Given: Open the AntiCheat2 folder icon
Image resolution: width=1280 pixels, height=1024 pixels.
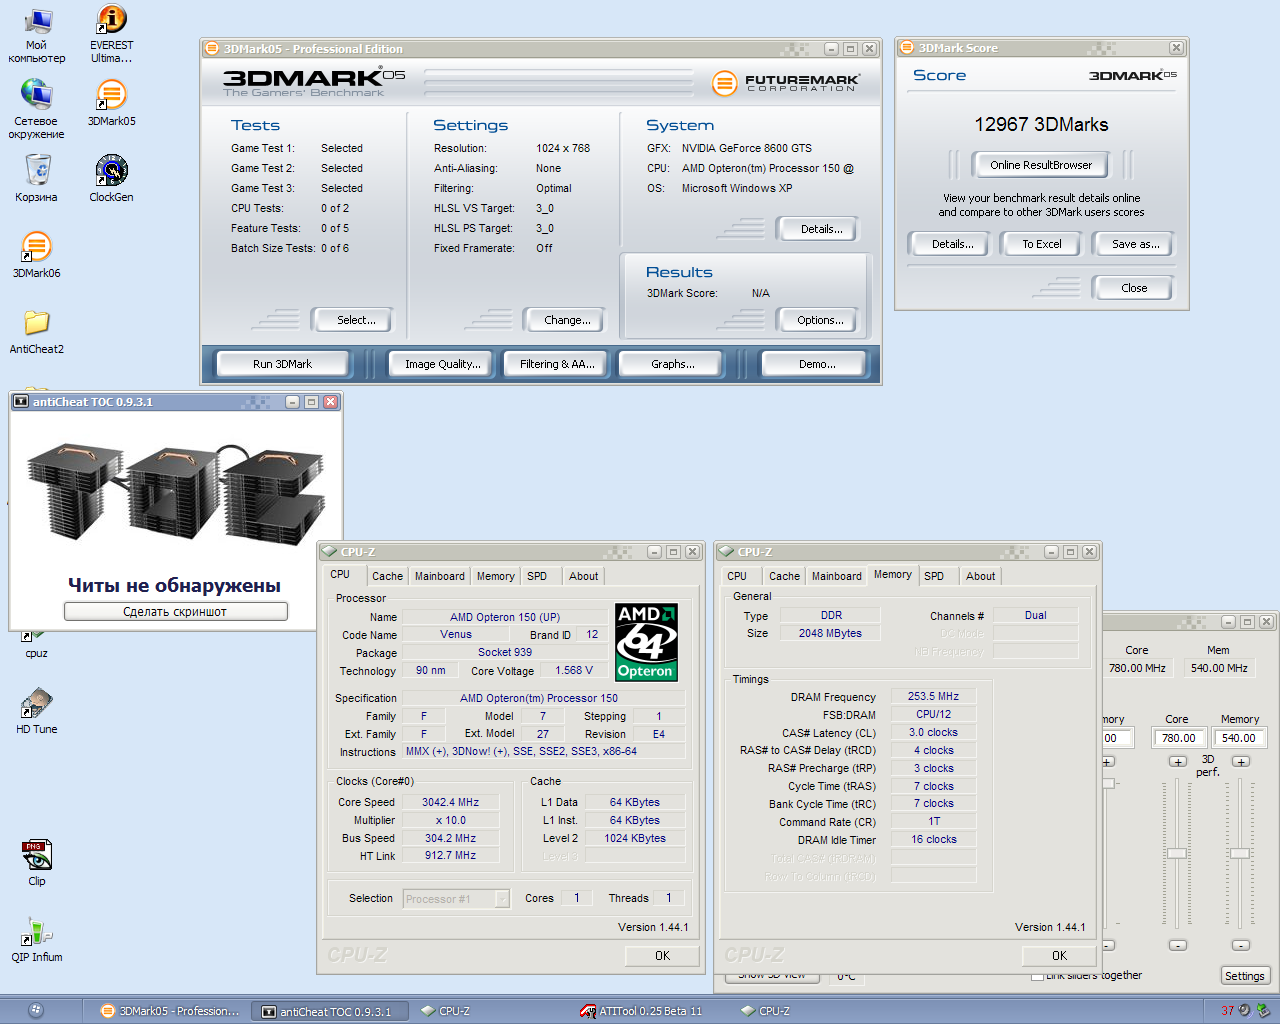Looking at the screenshot, I should [x=37, y=331].
